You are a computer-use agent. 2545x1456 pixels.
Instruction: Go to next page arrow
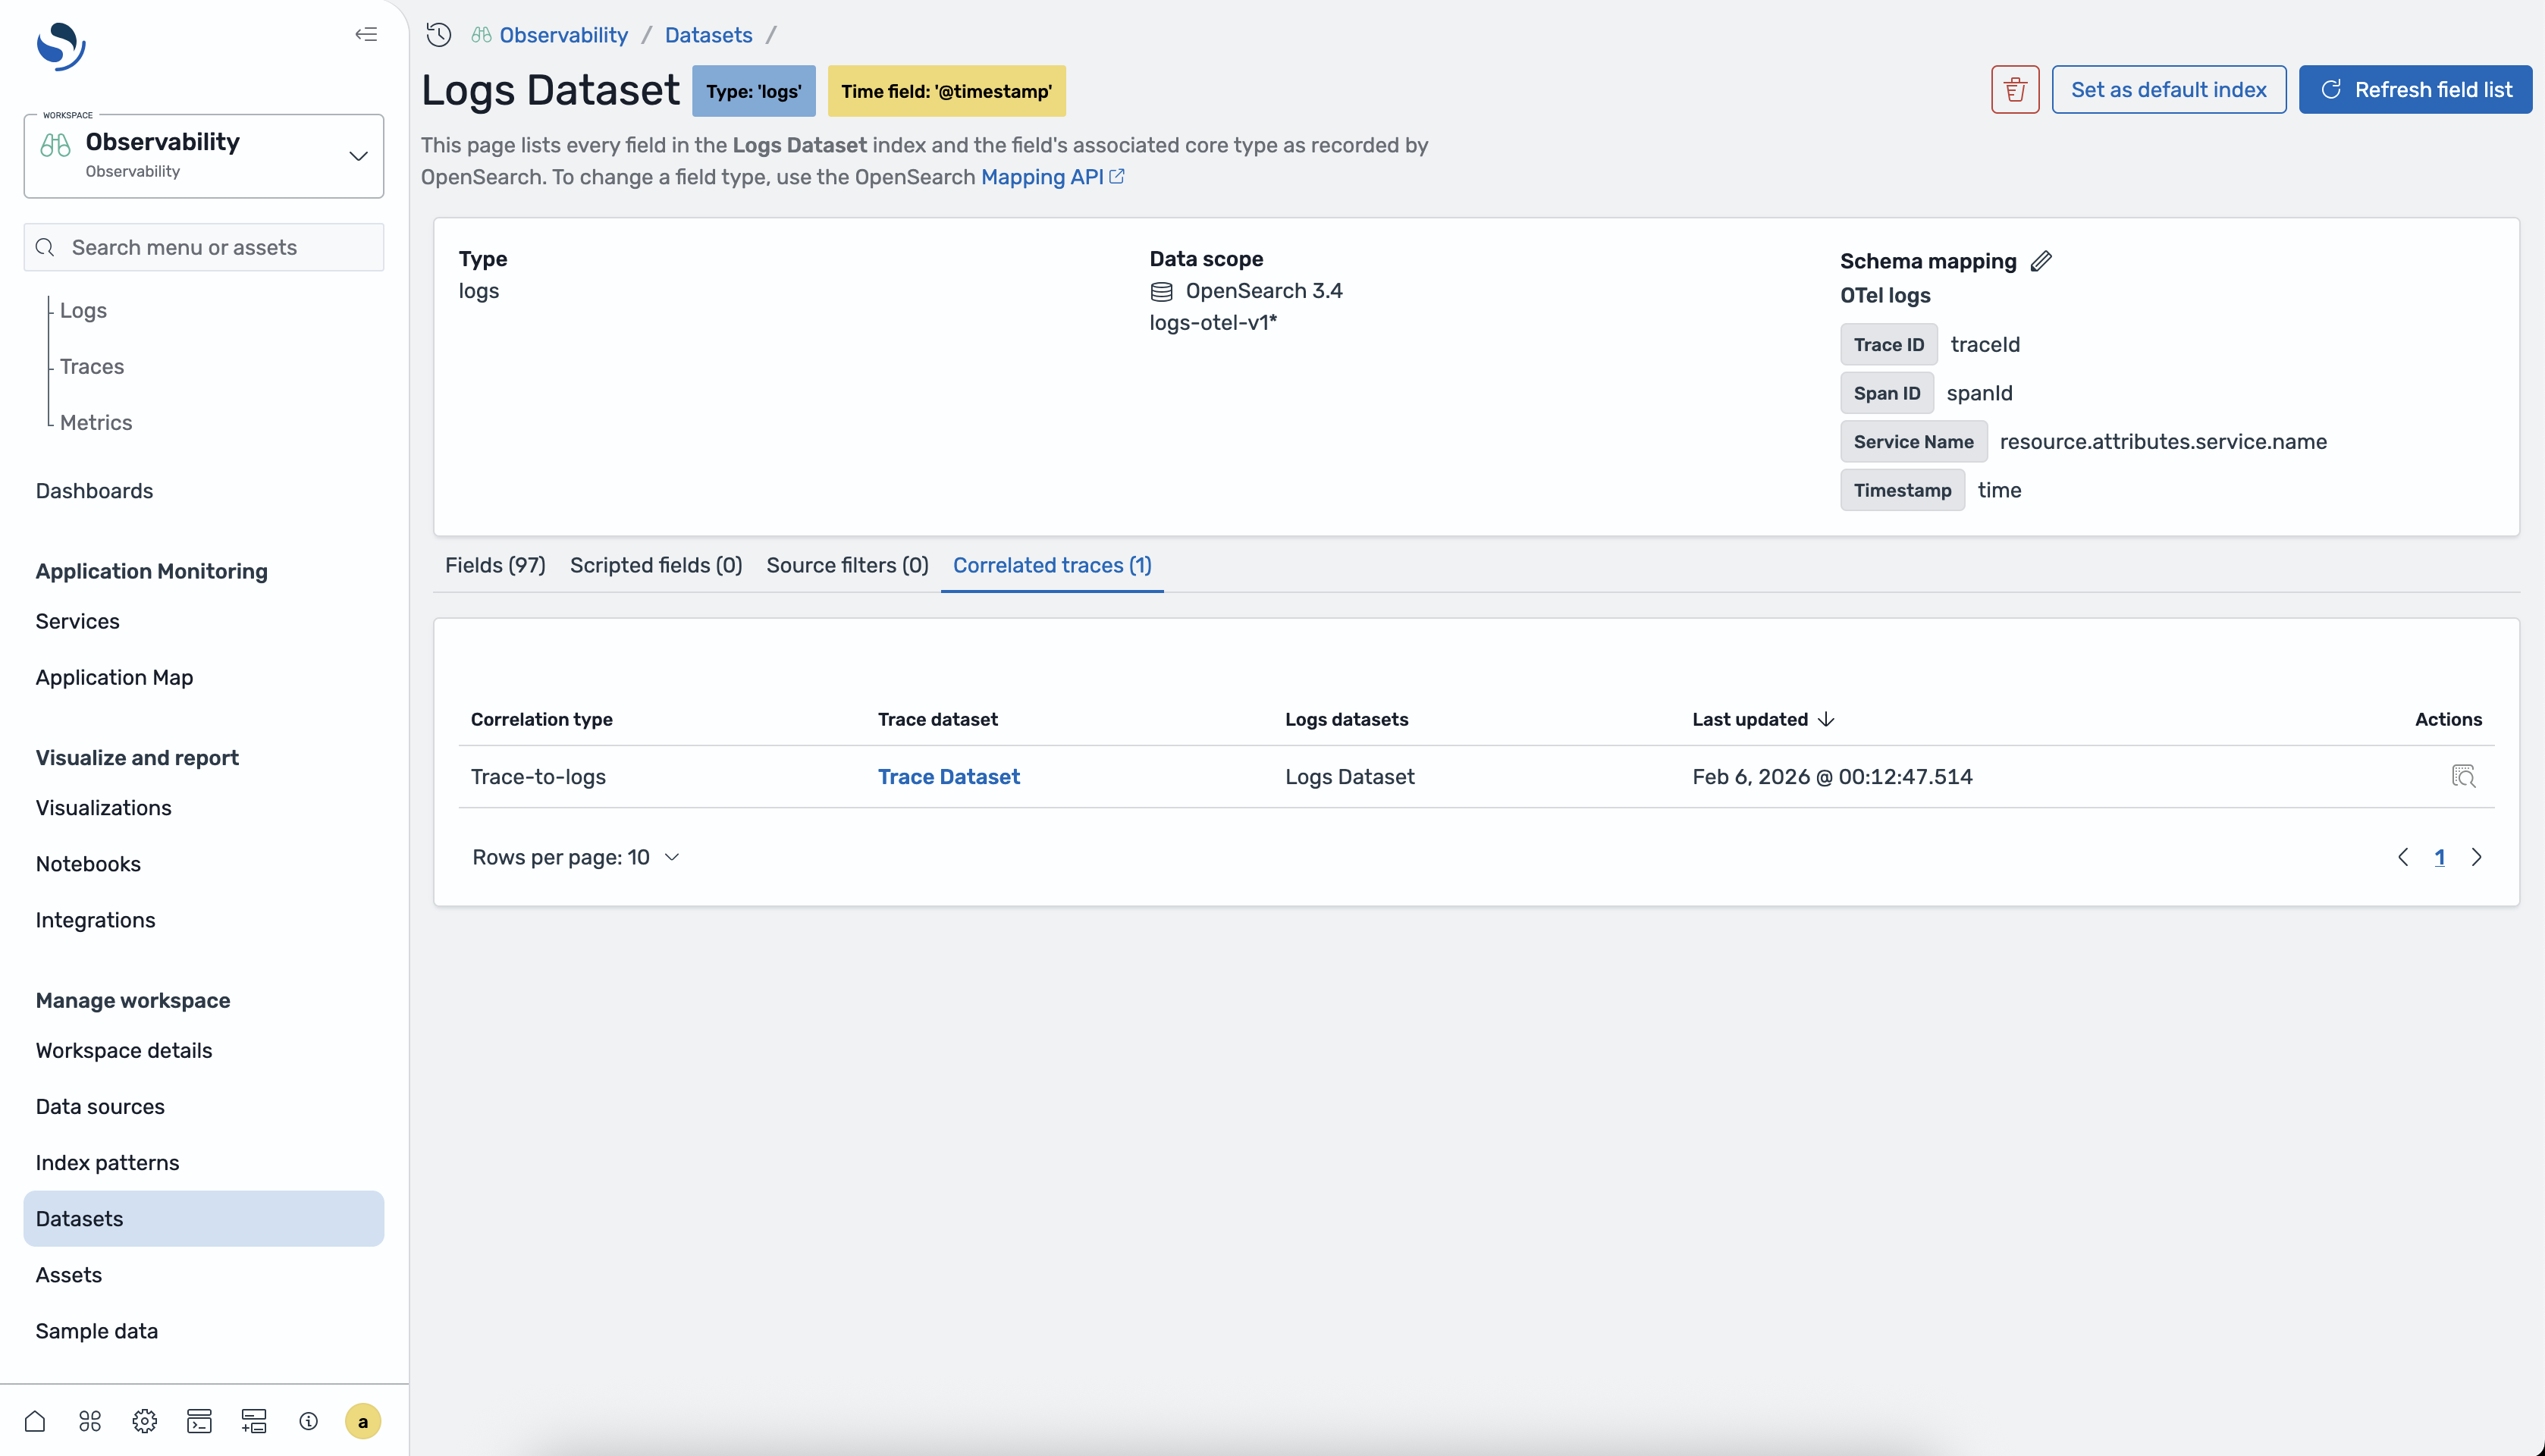click(x=2476, y=857)
